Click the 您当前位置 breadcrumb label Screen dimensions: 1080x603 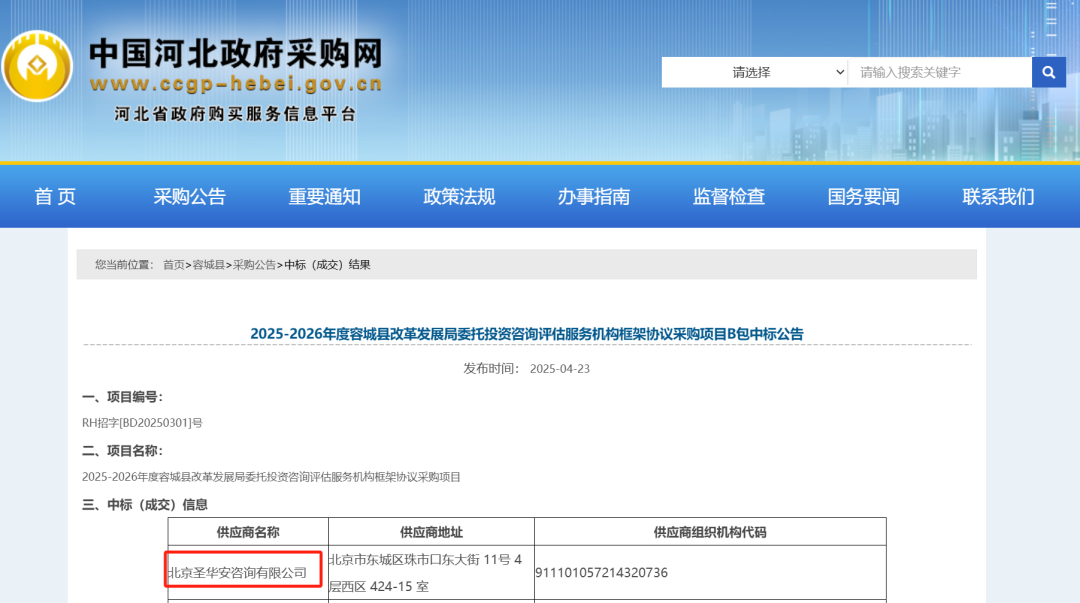124,265
